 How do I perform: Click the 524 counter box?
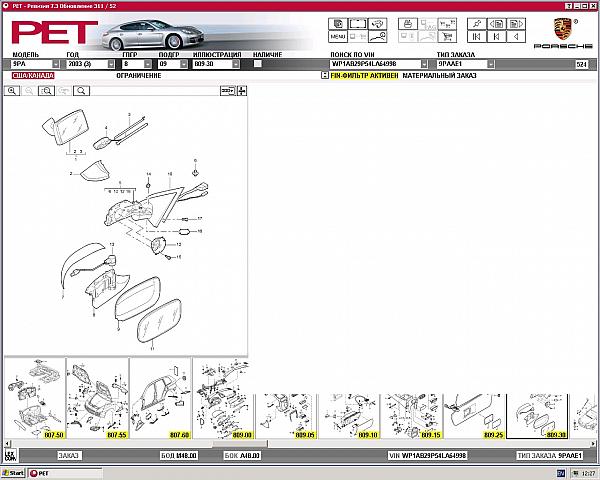[x=581, y=64]
